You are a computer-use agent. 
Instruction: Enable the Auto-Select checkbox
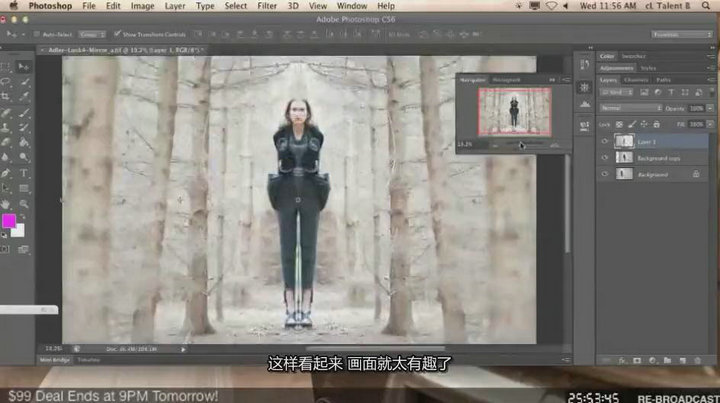(x=35, y=33)
